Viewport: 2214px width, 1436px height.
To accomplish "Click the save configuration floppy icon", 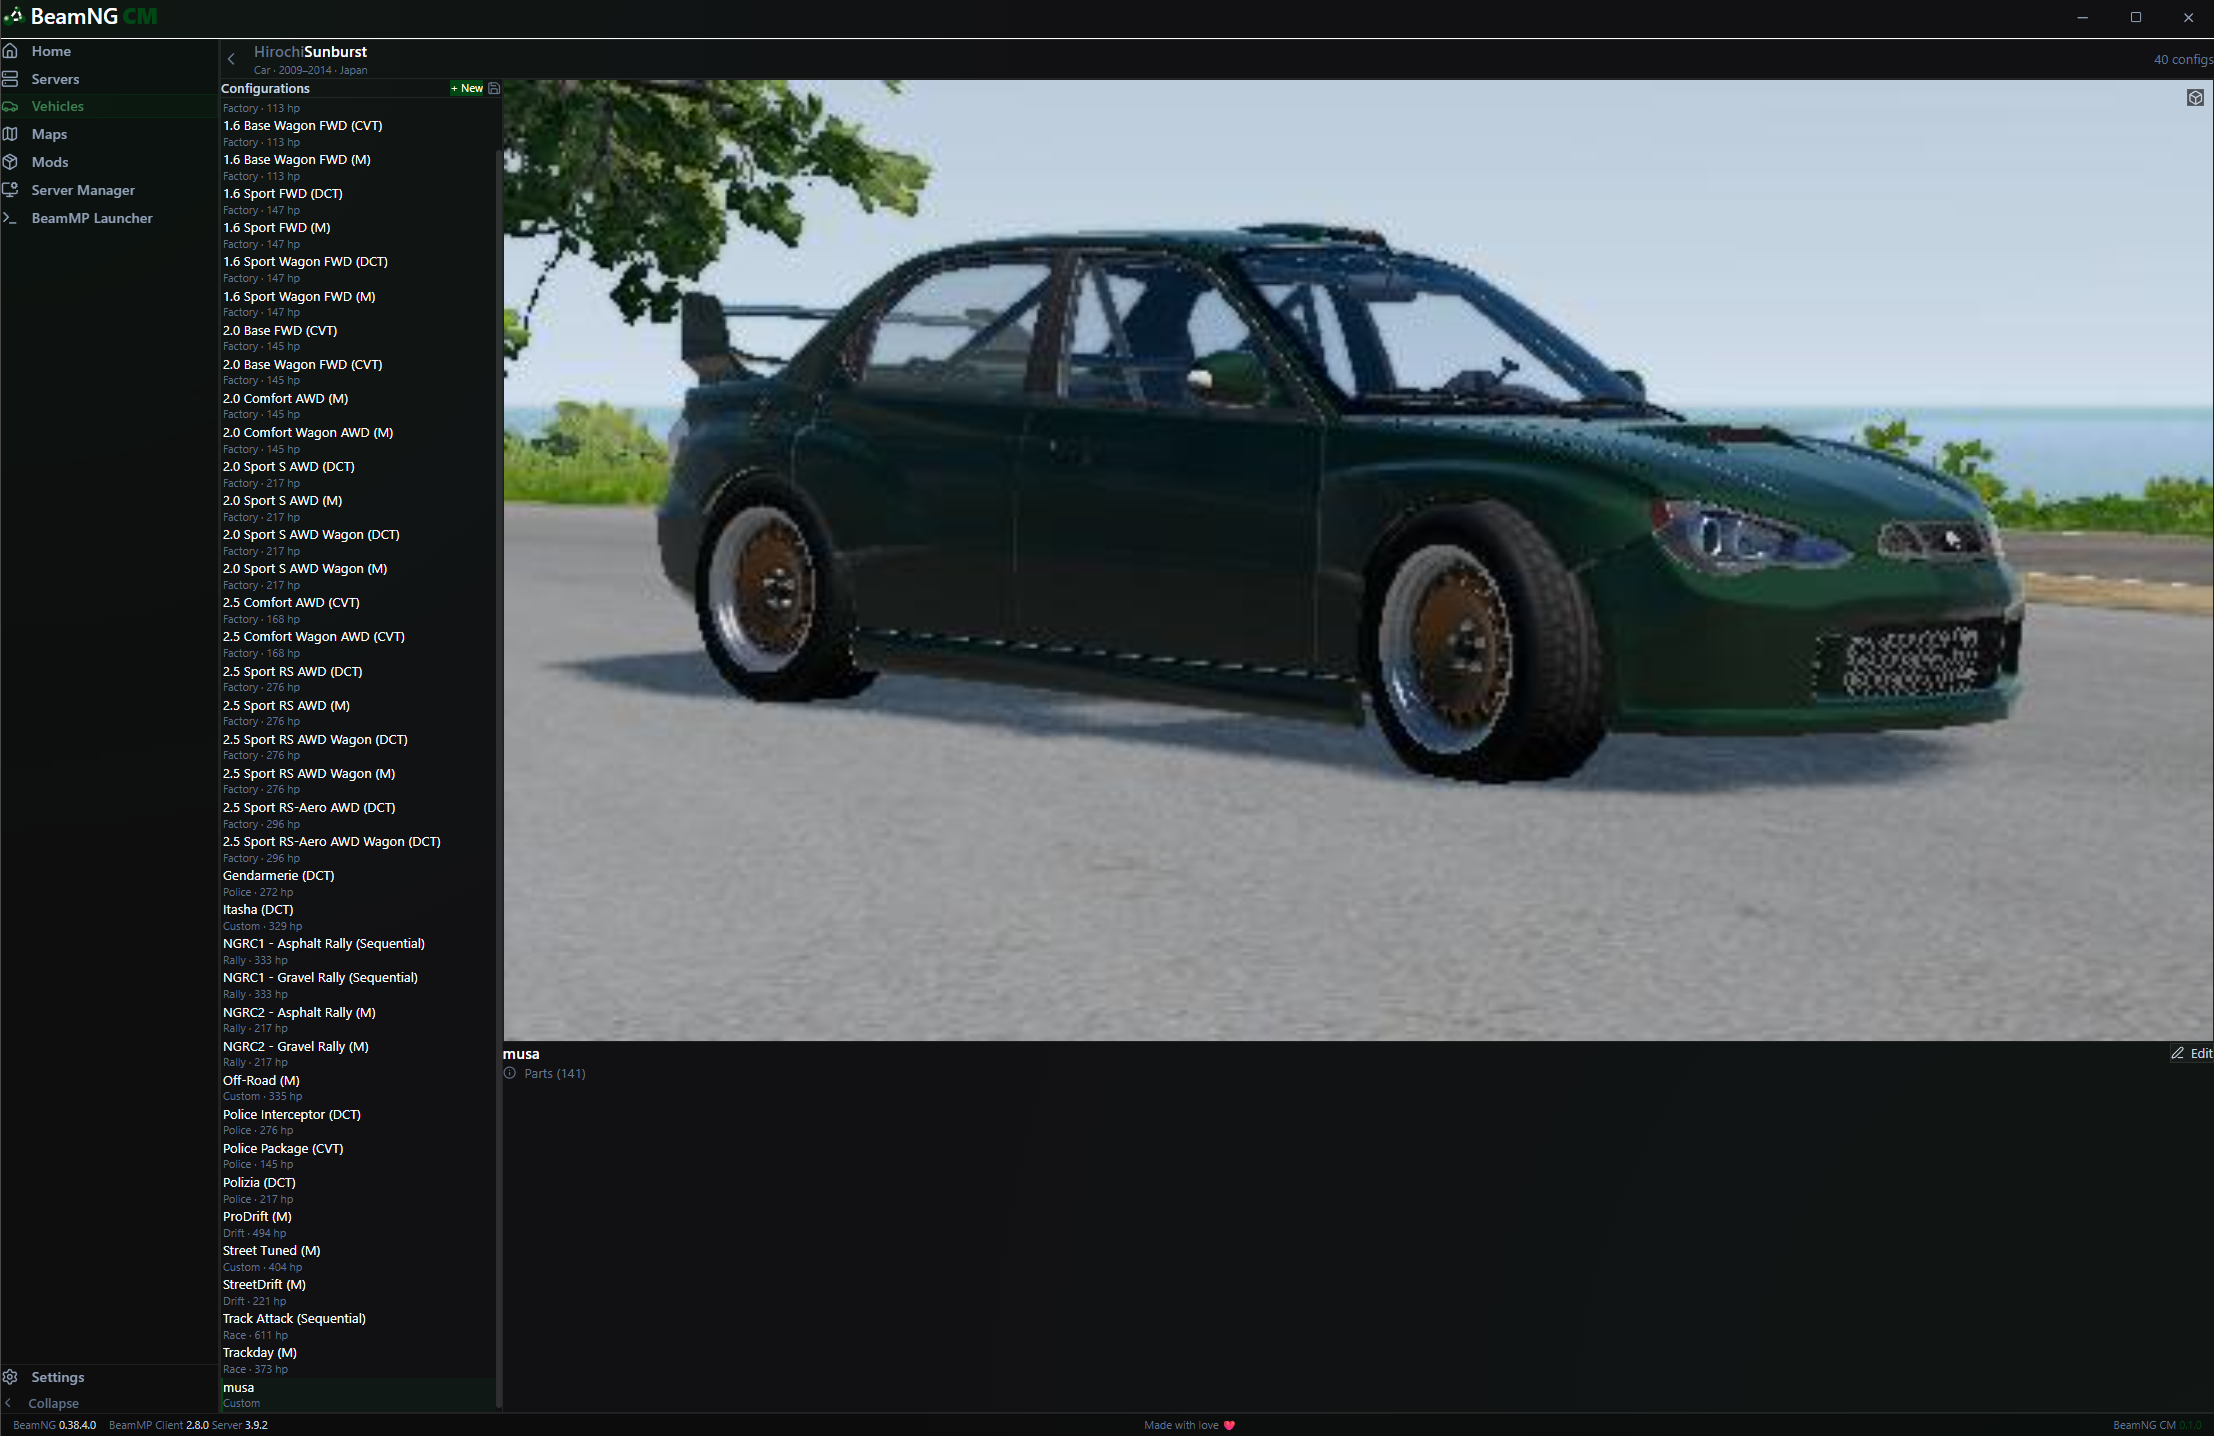I will 494,89.
